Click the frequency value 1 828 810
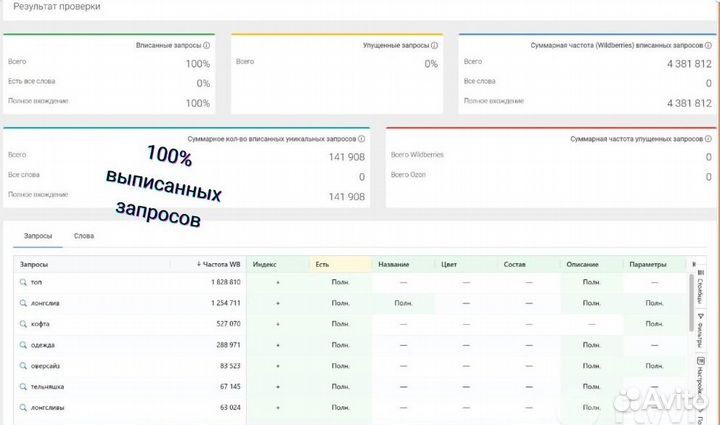Image resolution: width=720 pixels, height=425 pixels. [x=225, y=282]
